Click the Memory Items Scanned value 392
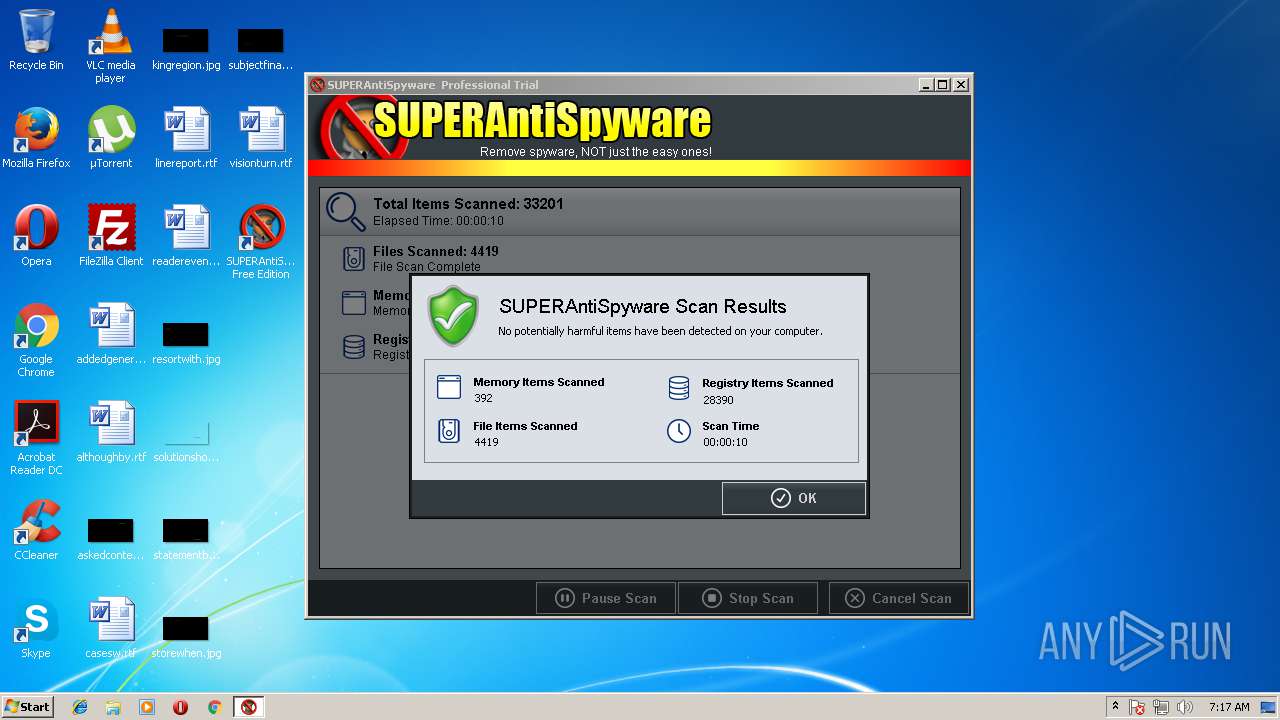 (x=483, y=398)
